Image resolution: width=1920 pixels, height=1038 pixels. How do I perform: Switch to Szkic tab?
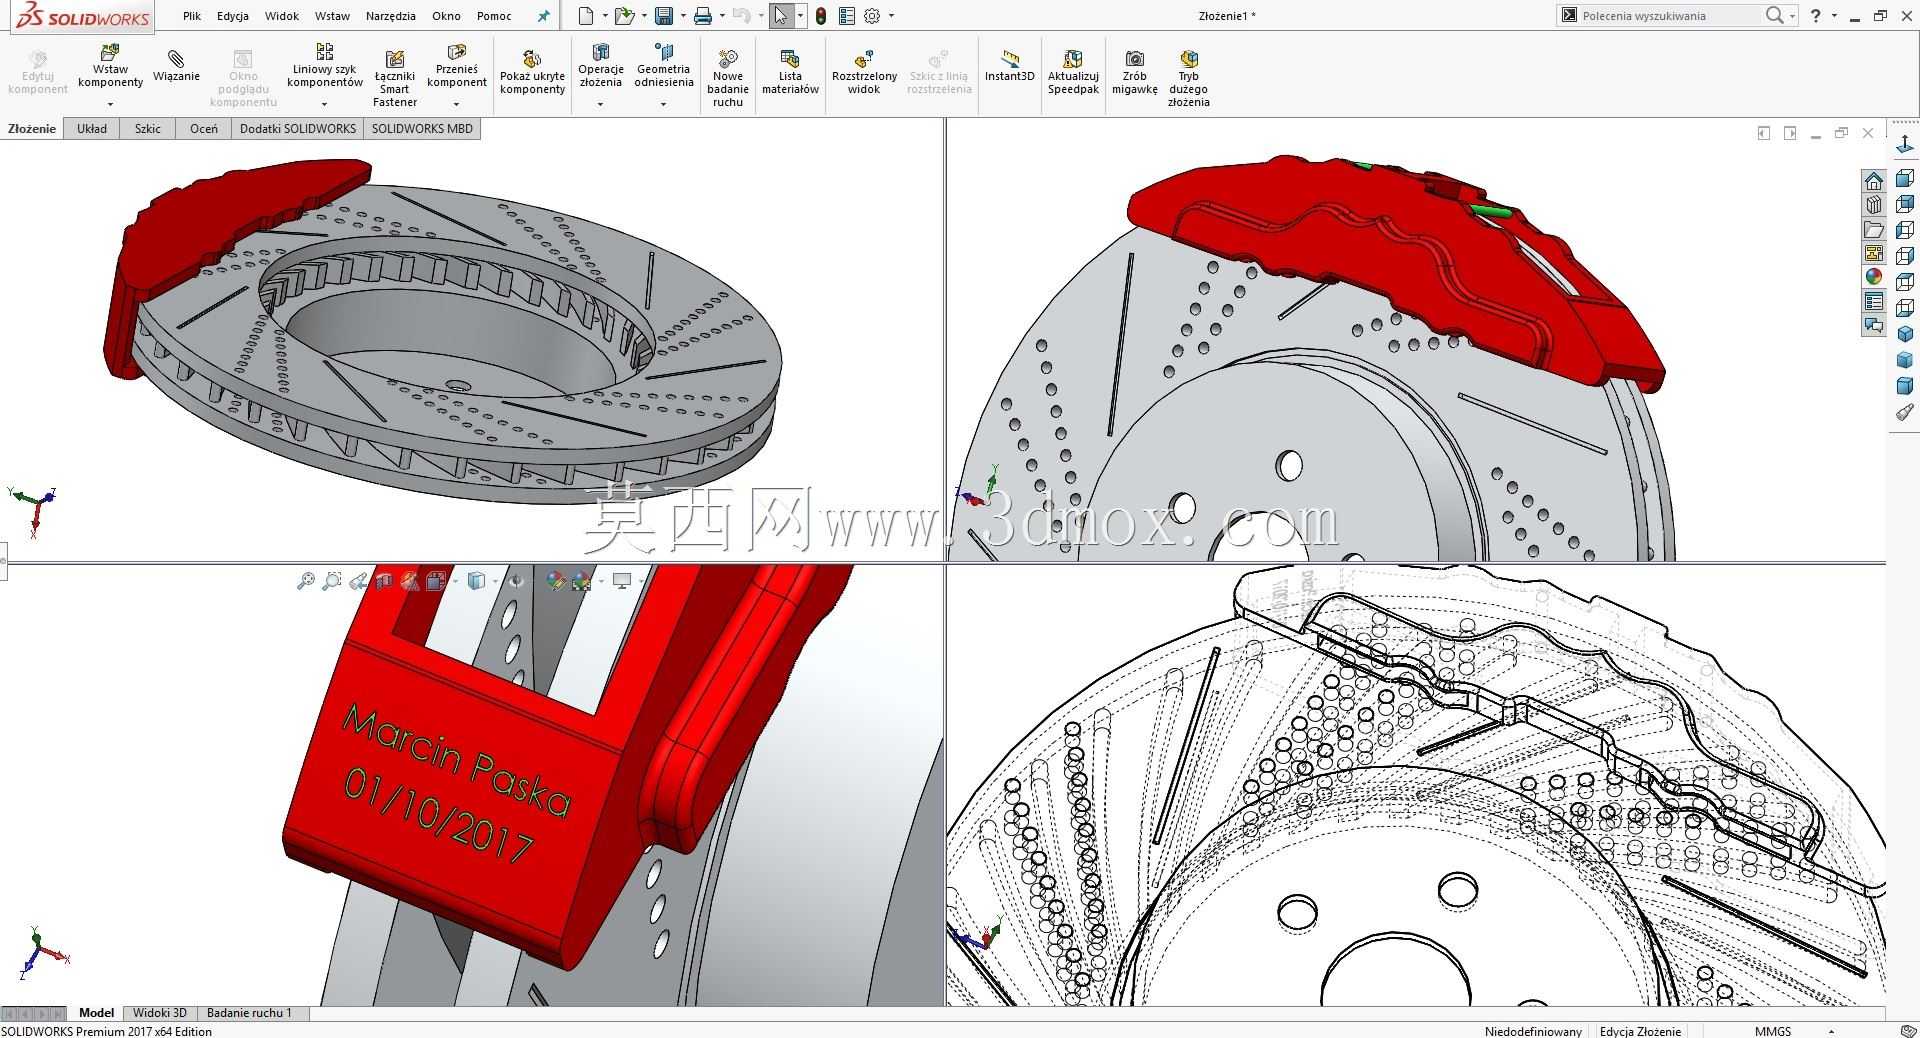[148, 129]
